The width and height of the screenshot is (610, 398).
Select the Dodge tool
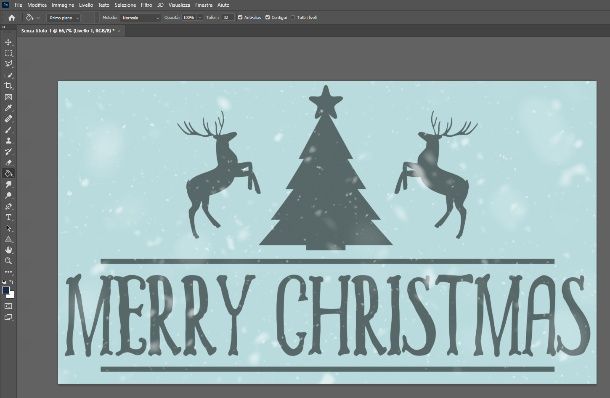[9, 195]
